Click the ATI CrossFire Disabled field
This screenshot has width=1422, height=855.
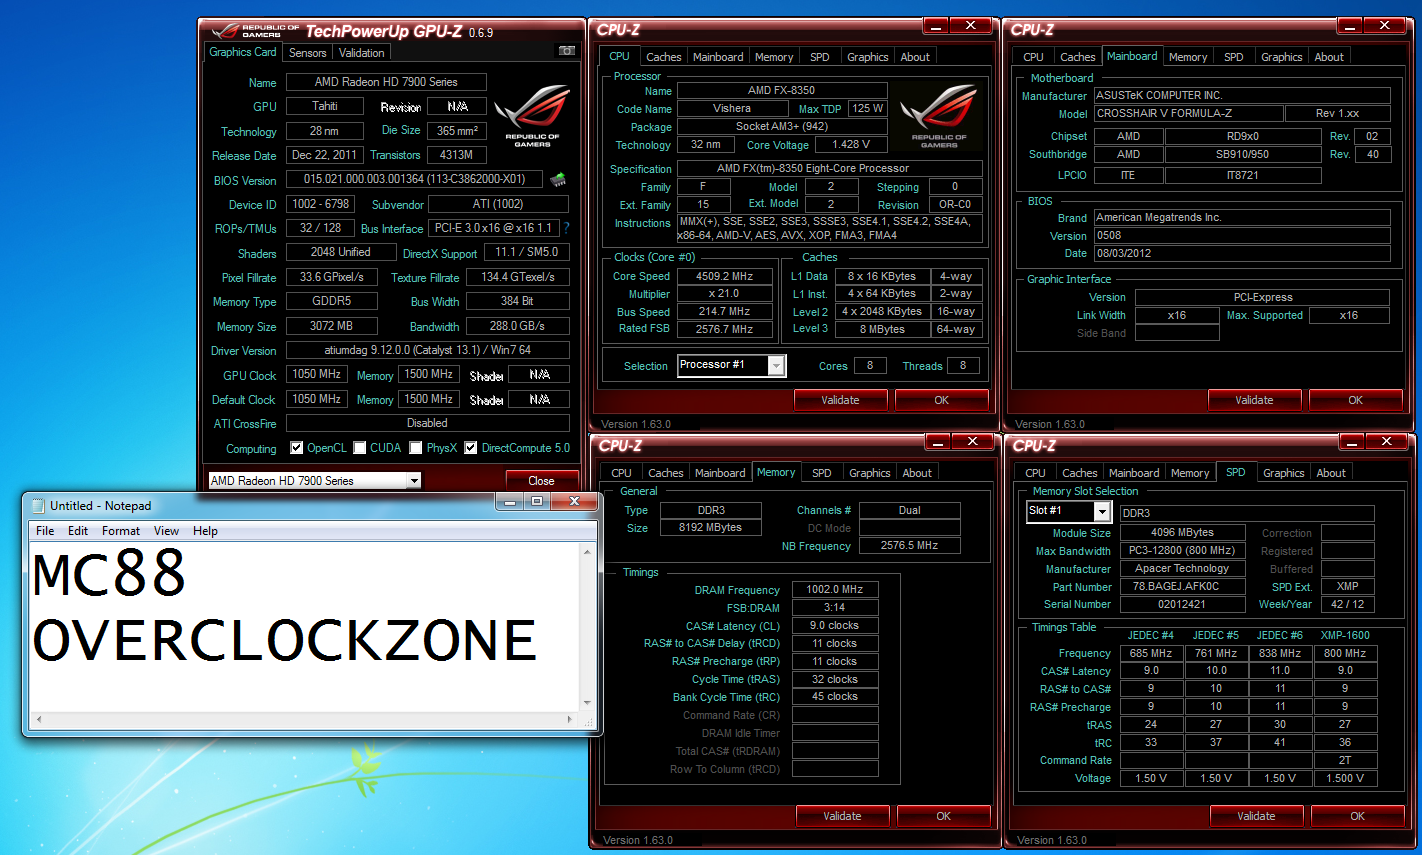click(x=428, y=423)
